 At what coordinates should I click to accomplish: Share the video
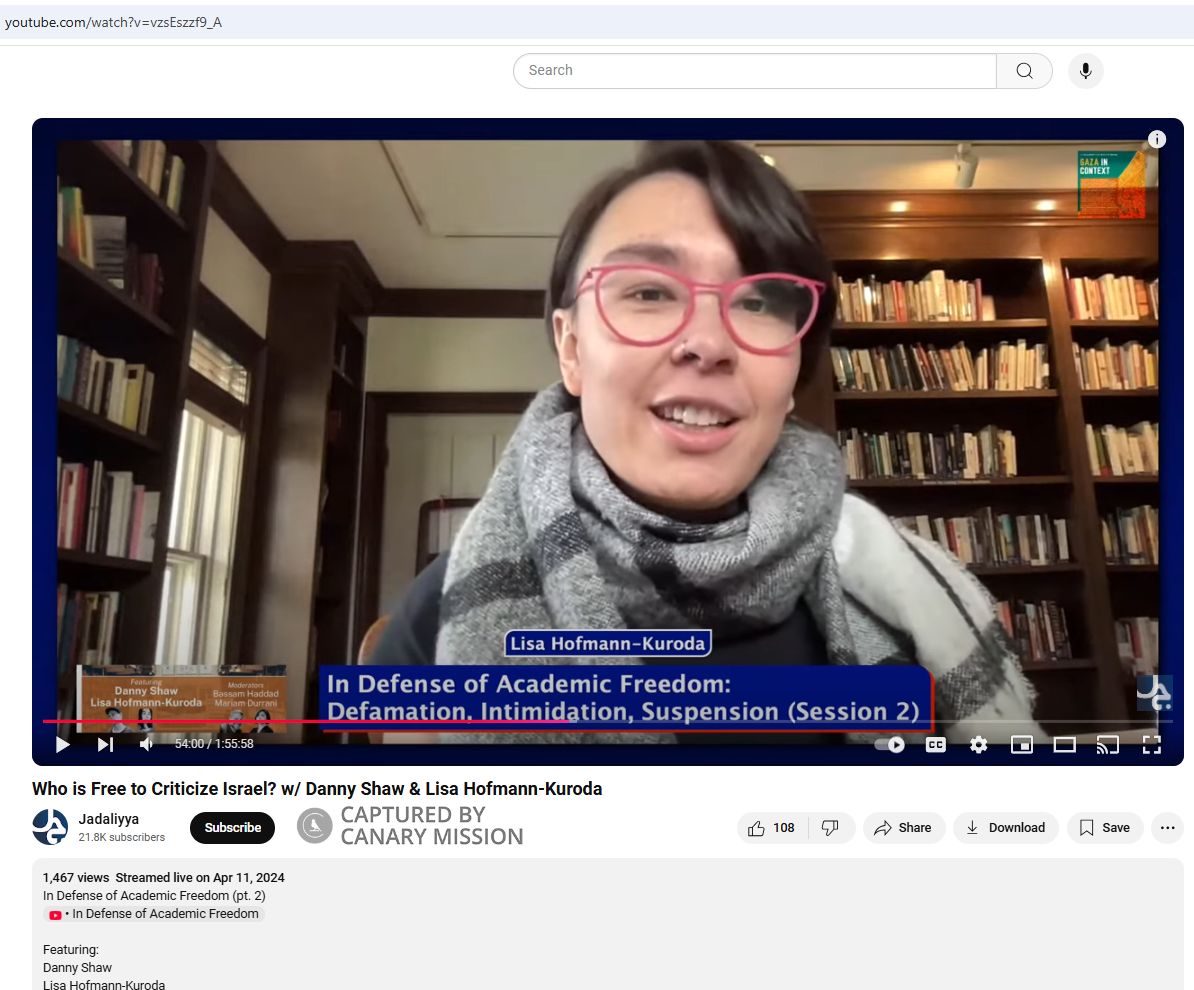(x=903, y=828)
